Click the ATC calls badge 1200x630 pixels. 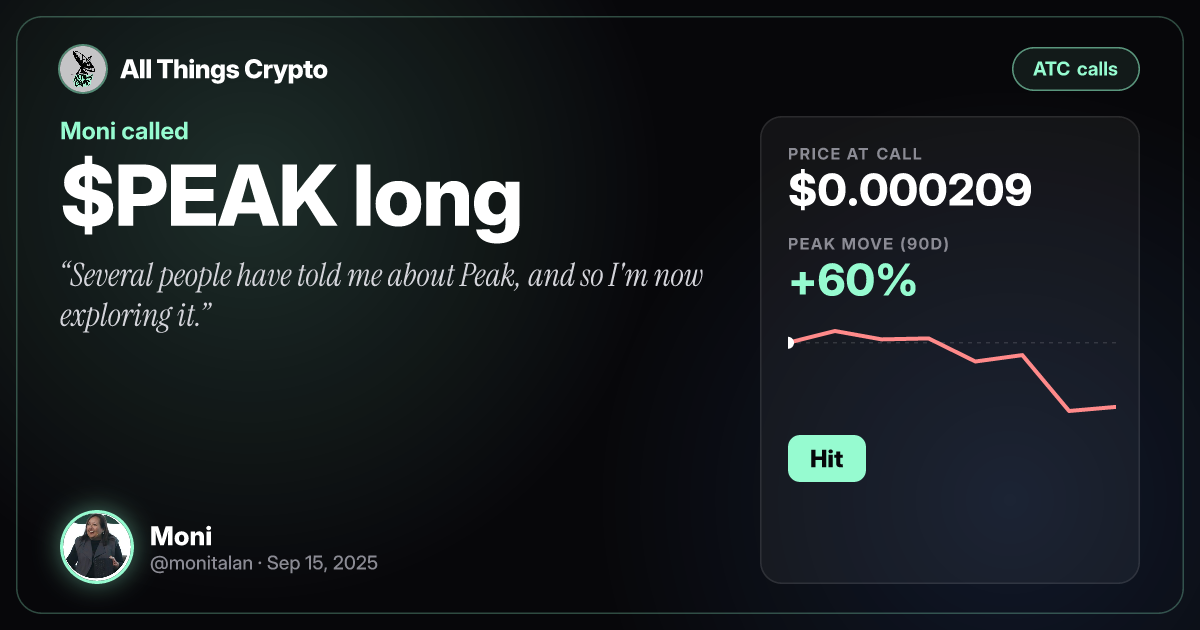coord(1076,70)
